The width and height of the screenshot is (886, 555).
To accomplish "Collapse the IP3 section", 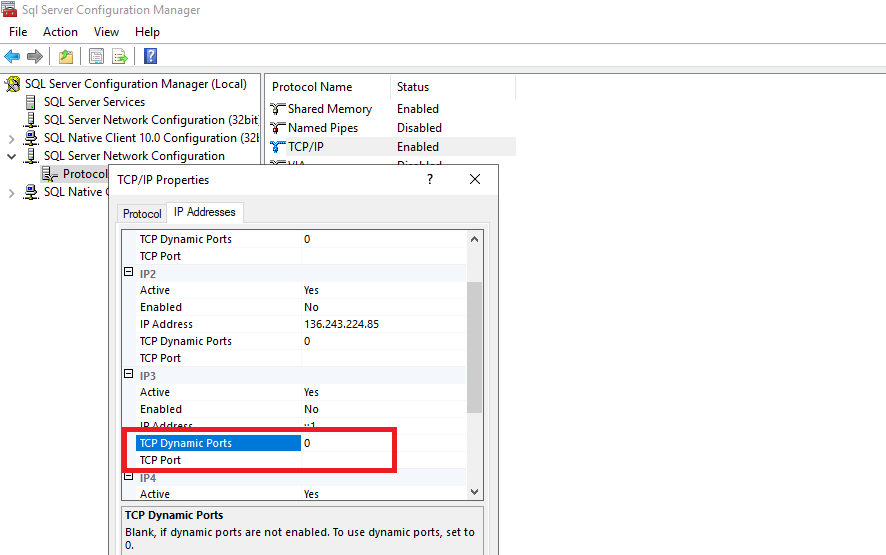I will [128, 375].
